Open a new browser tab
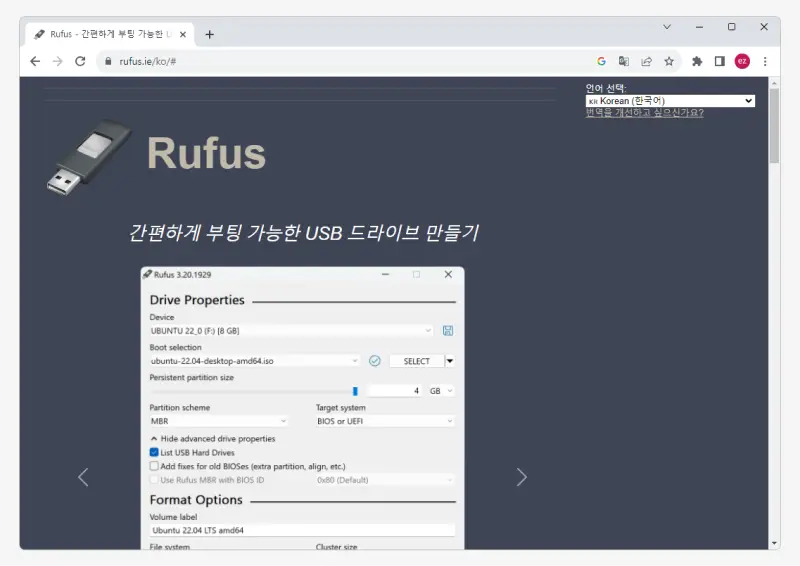This screenshot has width=800, height=566. (209, 34)
